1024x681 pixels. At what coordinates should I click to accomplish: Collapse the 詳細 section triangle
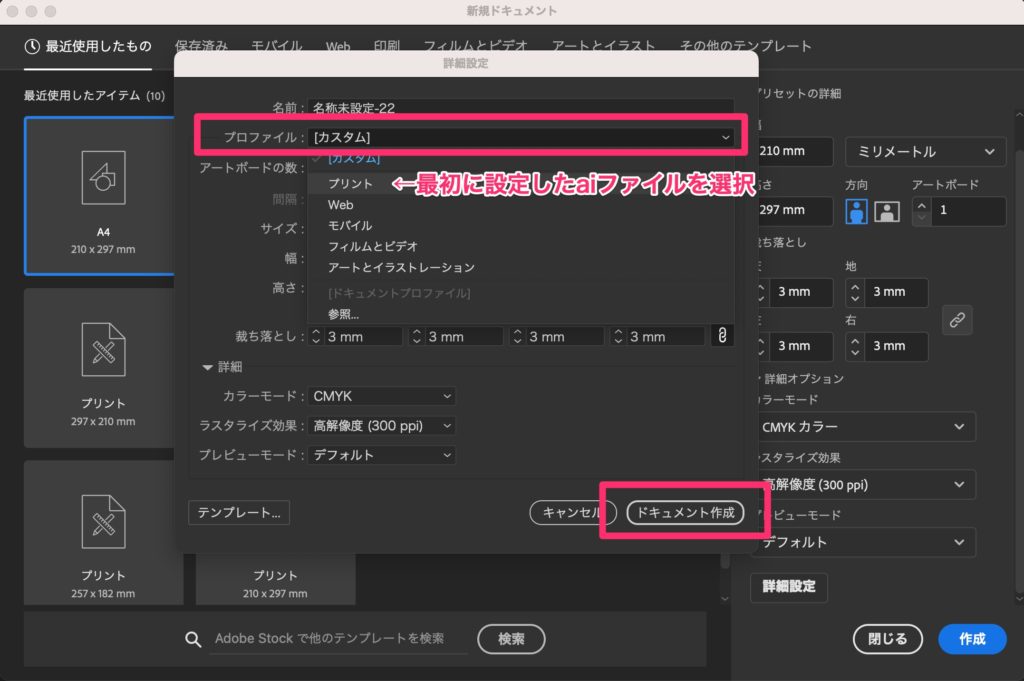click(208, 367)
